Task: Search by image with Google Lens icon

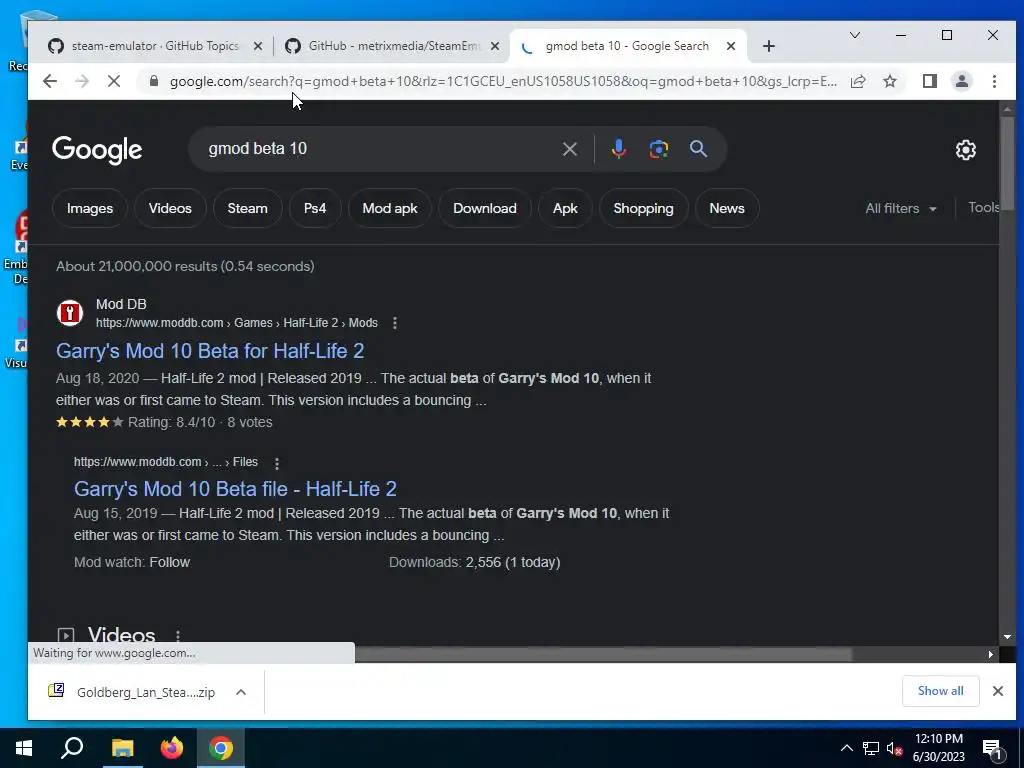Action: [658, 149]
